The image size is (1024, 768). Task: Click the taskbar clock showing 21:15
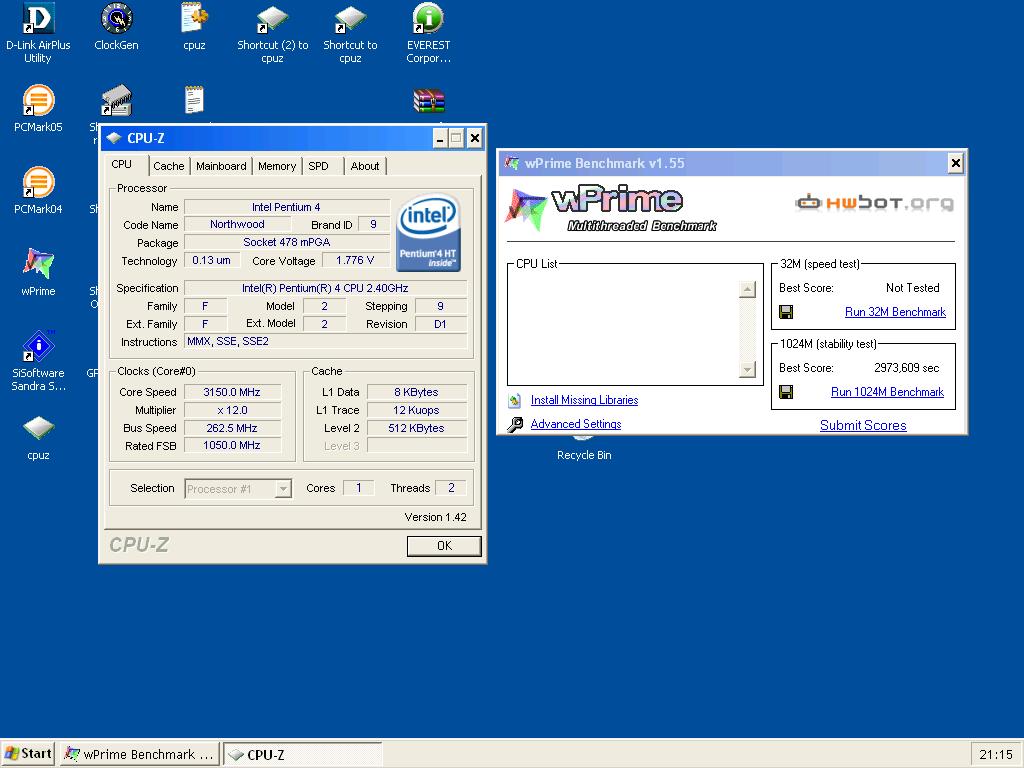coord(996,754)
